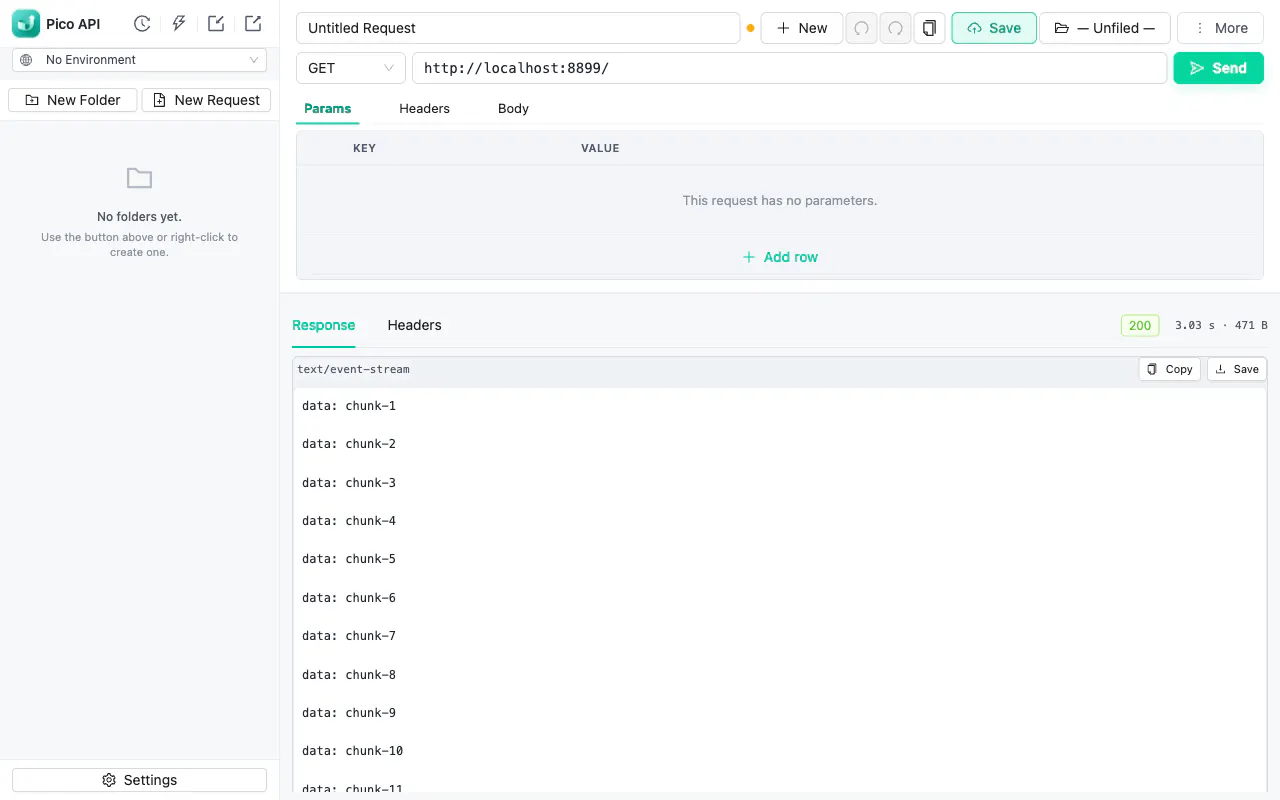Duplicate the request with copy icon button

click(x=930, y=28)
